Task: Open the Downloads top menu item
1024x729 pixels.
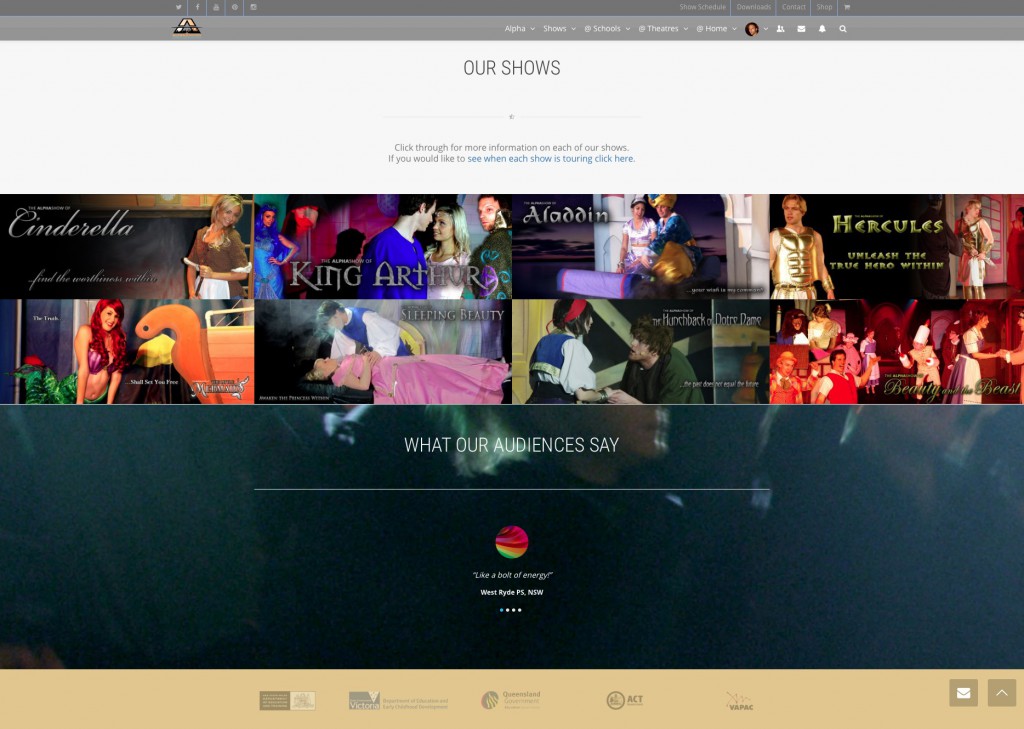Action: click(754, 7)
